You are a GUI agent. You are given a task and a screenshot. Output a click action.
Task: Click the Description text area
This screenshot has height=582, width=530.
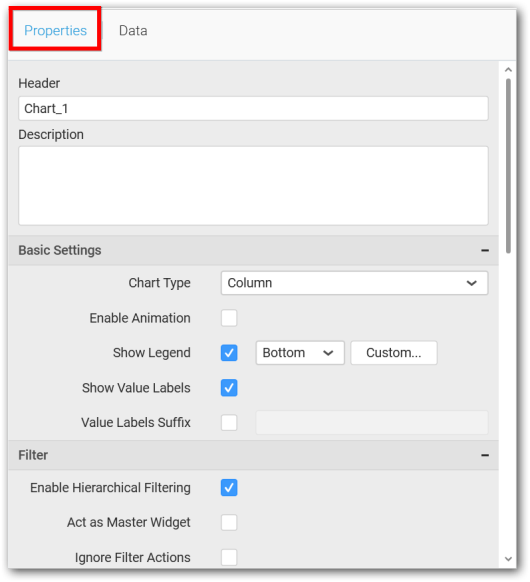253,186
